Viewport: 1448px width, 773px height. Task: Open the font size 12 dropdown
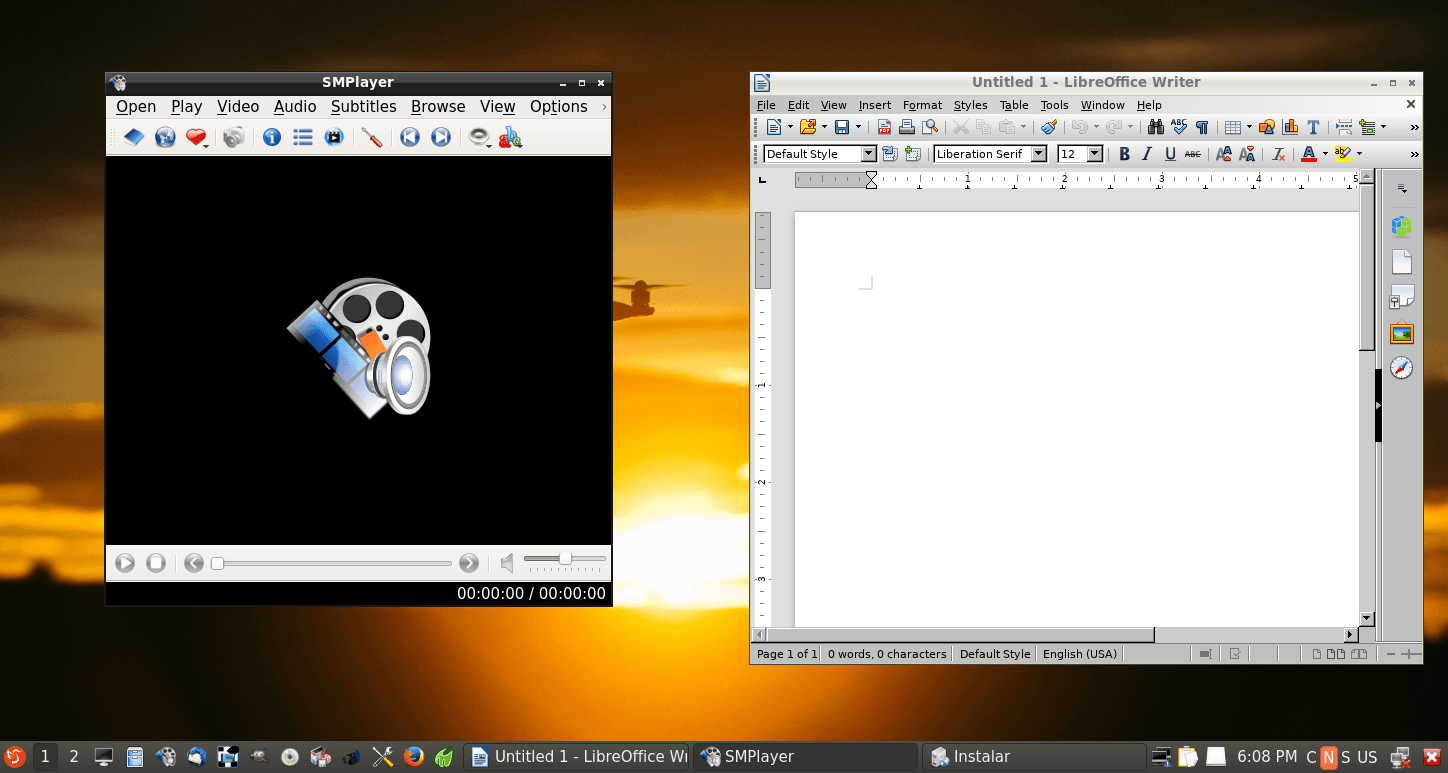point(1095,154)
